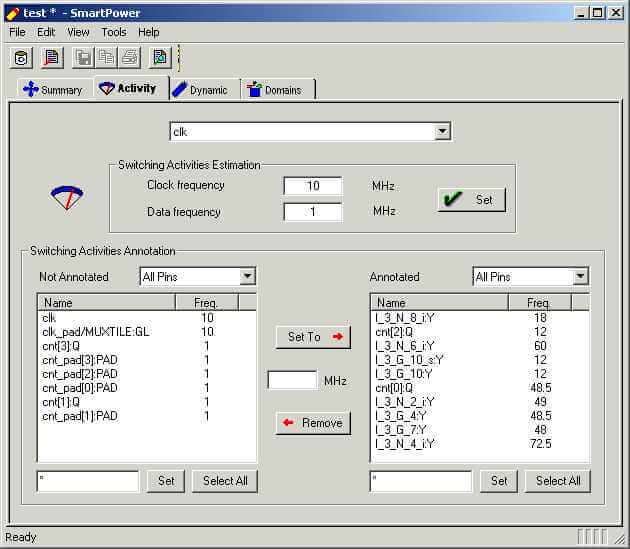Viewport: 630px width, 549px height.
Task: Minimize the SmartPower window
Action: tap(581, 13)
